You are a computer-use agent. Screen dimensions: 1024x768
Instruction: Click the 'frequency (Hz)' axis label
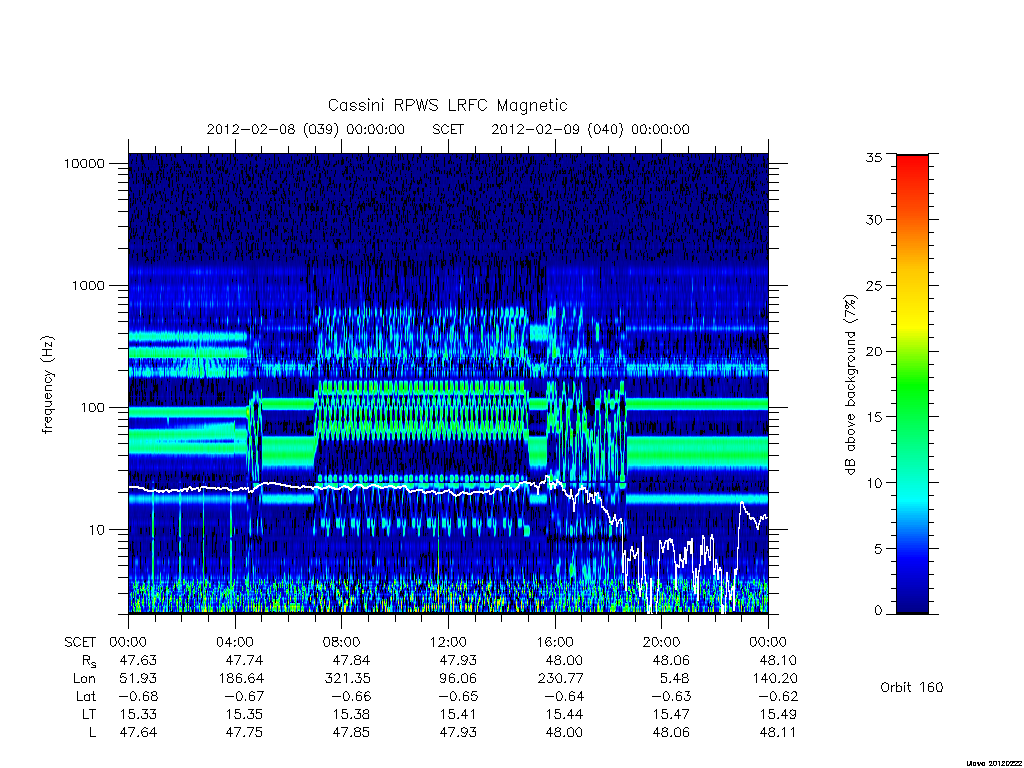[48, 385]
